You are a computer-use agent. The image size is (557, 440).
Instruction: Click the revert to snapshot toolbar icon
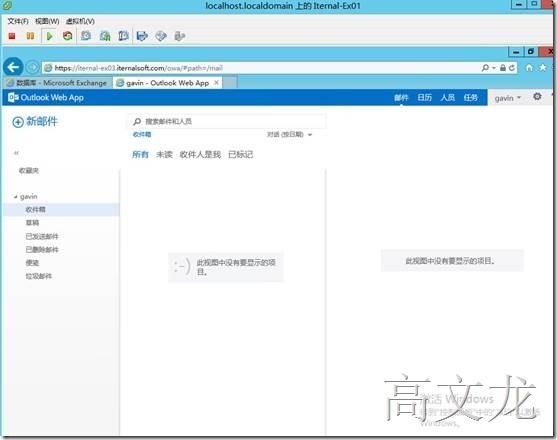pyautogui.click(x=105, y=36)
